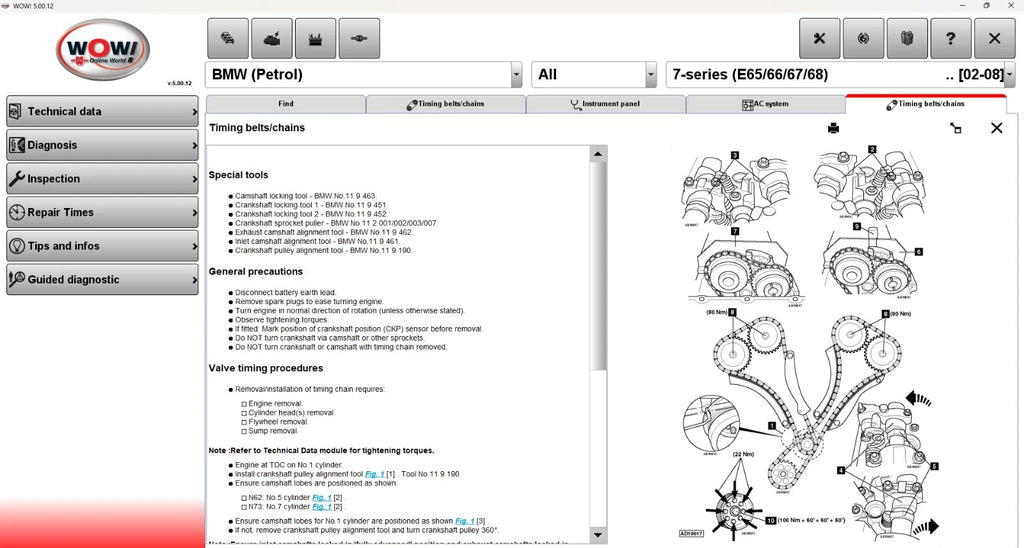Click version label v.5.00.12
This screenshot has width=1024, height=548.
pos(180,84)
